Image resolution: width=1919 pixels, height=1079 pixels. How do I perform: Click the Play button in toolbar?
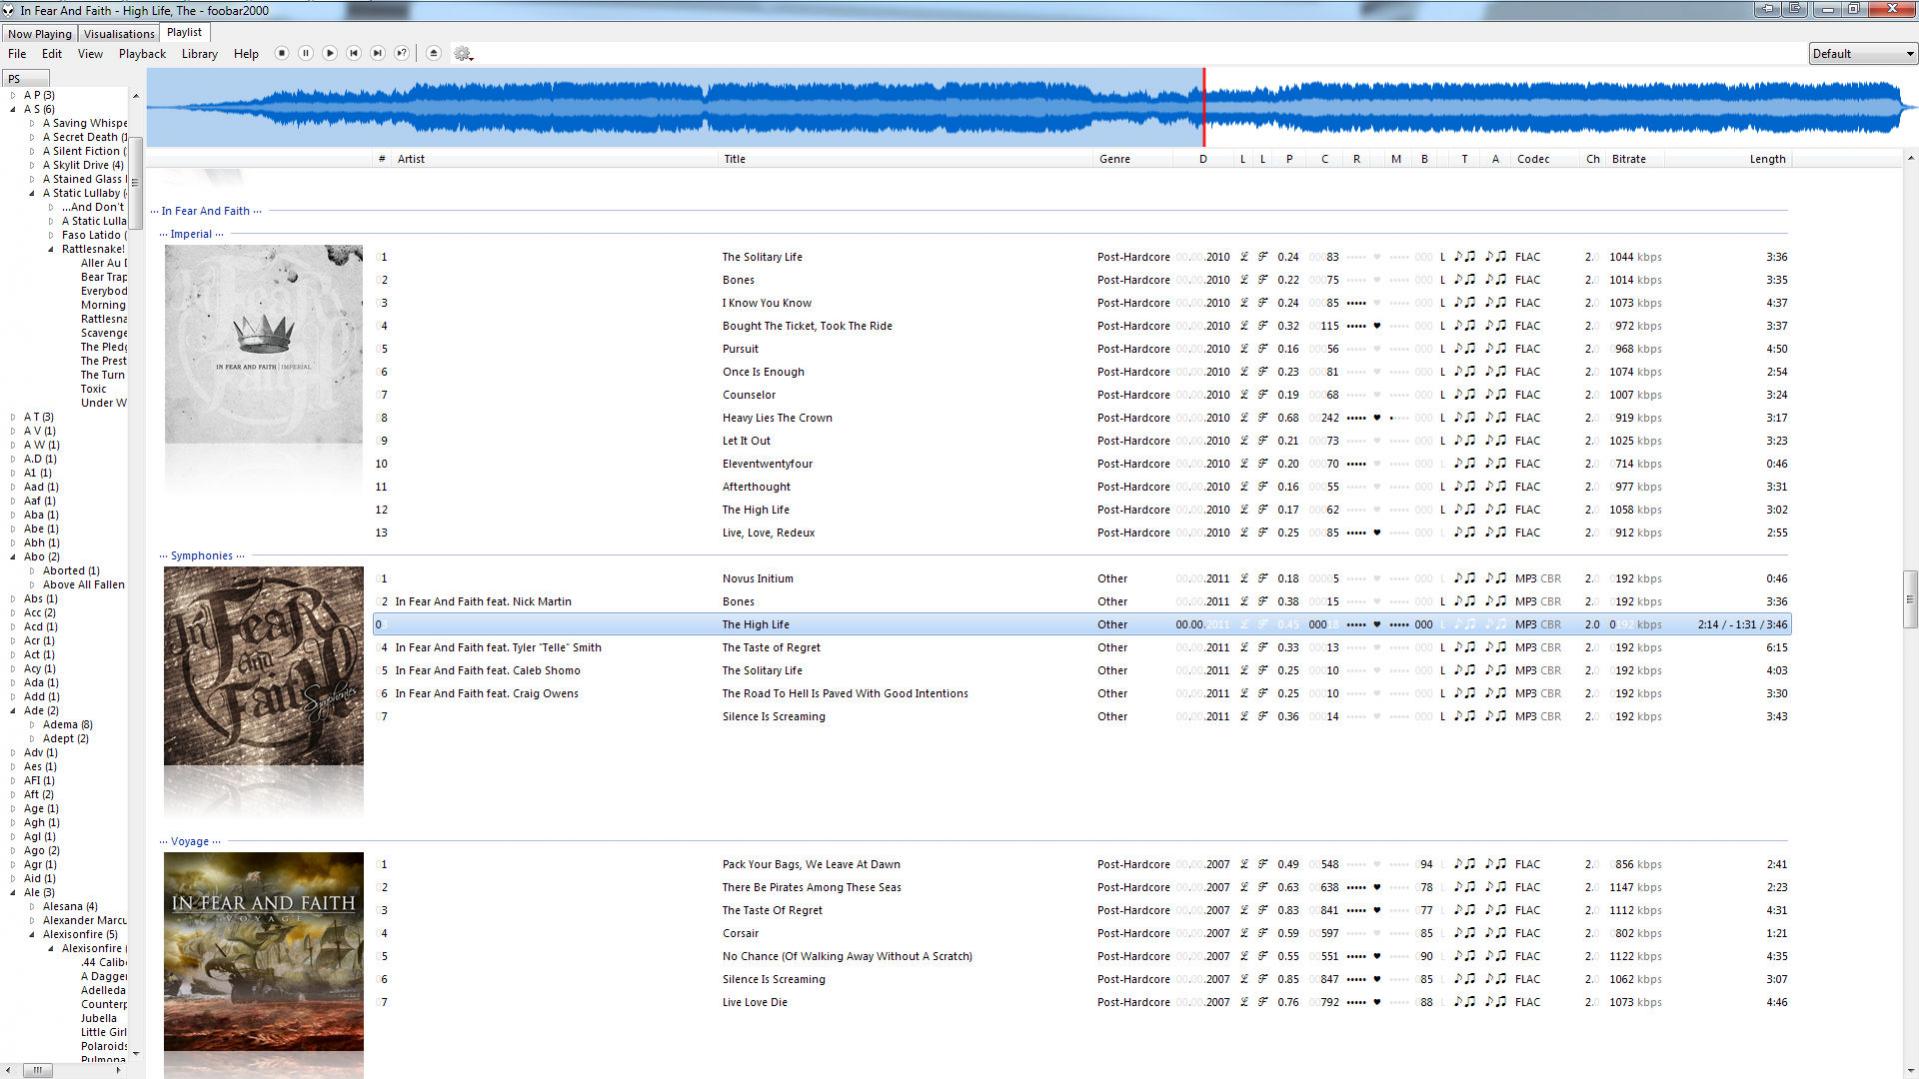tap(330, 53)
